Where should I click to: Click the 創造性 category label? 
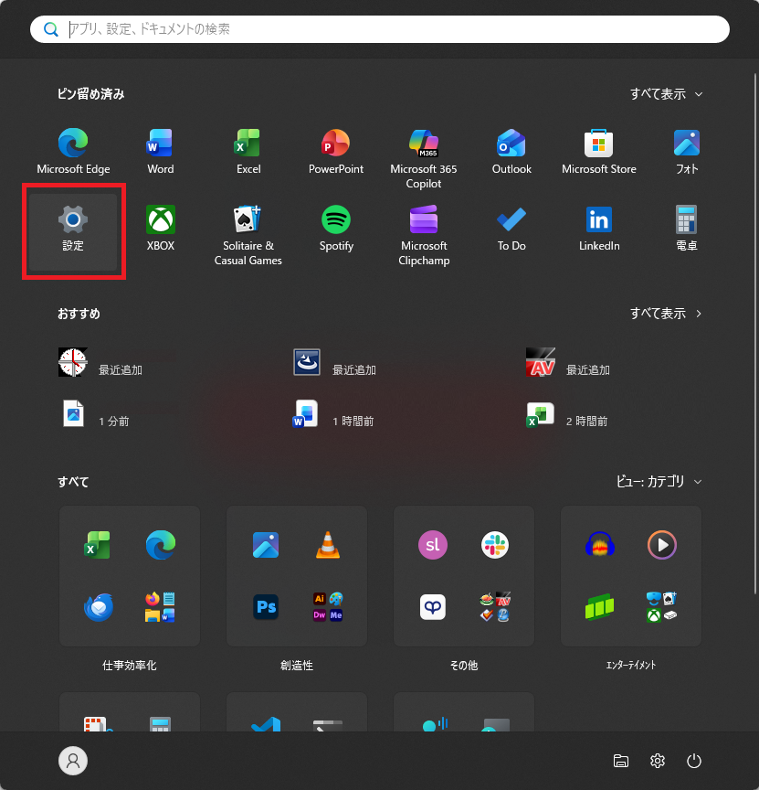tap(297, 665)
